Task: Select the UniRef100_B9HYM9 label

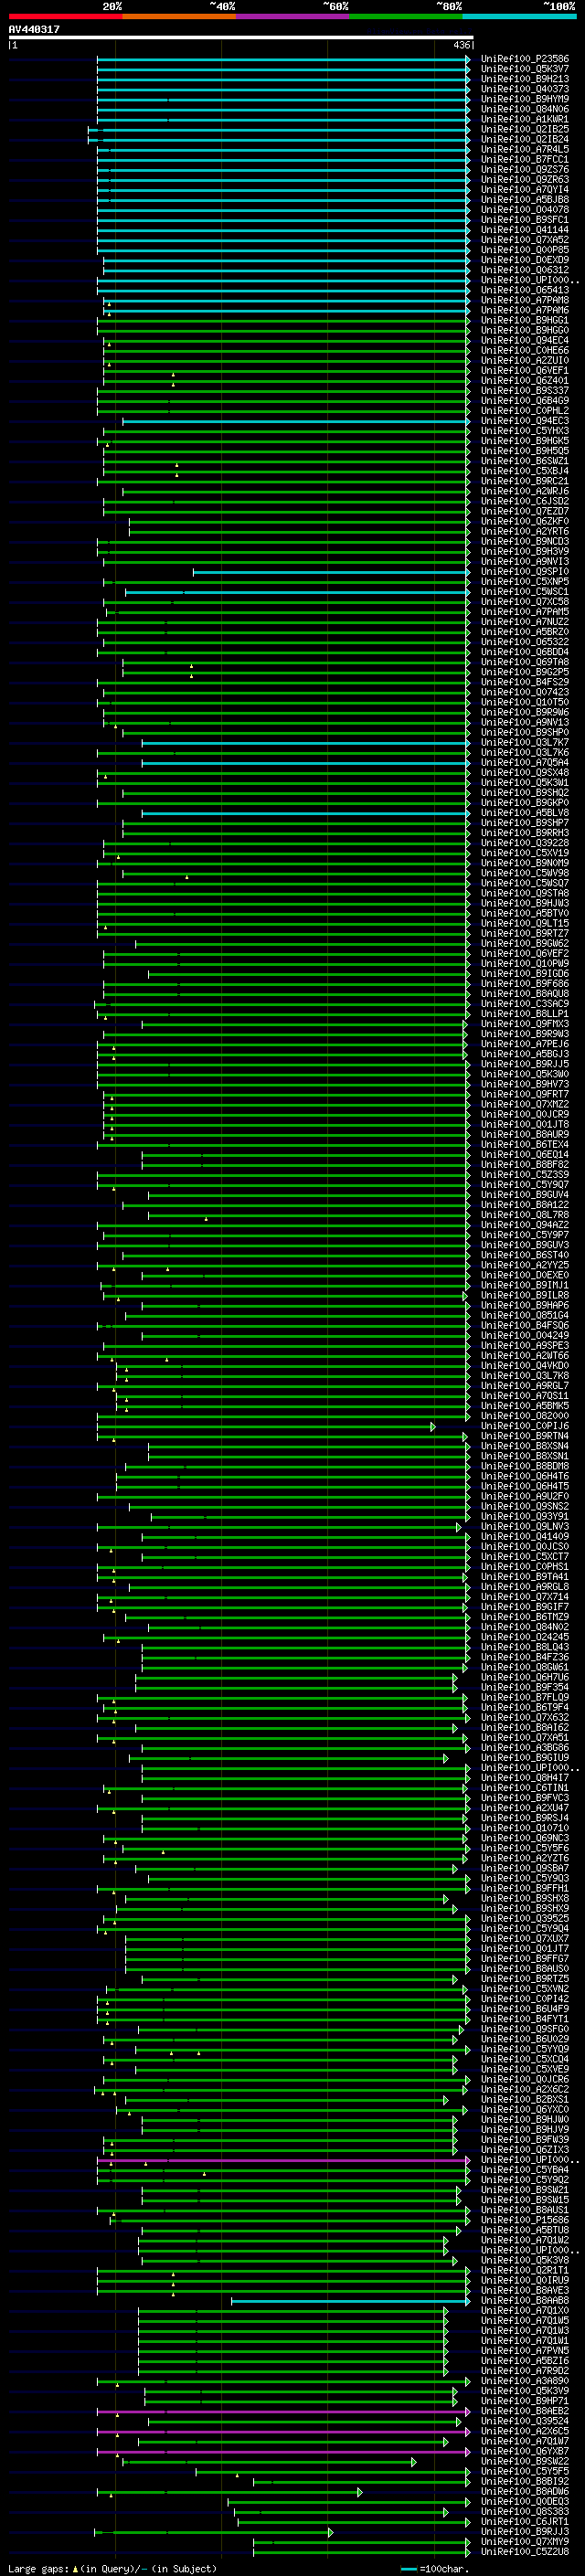Action: click(525, 99)
